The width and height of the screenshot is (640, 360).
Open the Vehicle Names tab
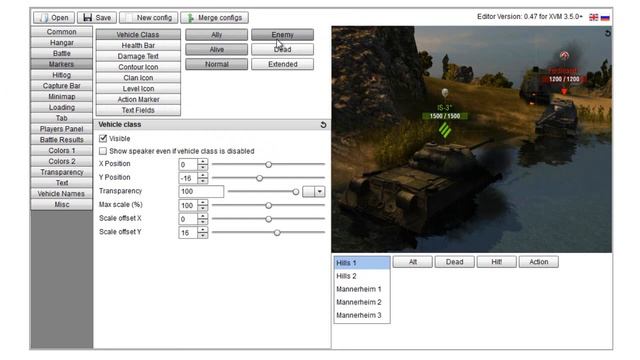pyautogui.click(x=61, y=194)
